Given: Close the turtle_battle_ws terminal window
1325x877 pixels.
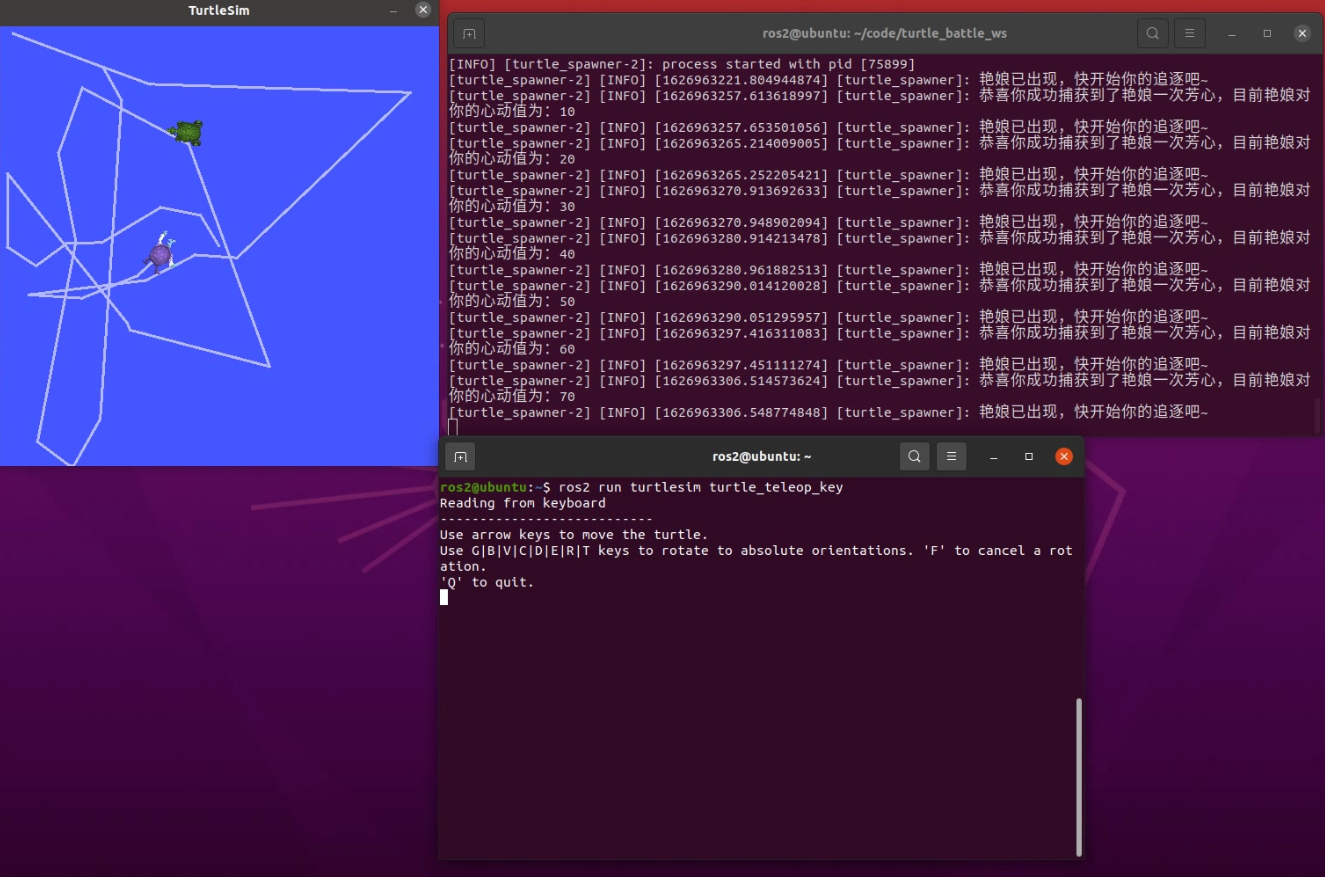Looking at the screenshot, I should (1302, 34).
